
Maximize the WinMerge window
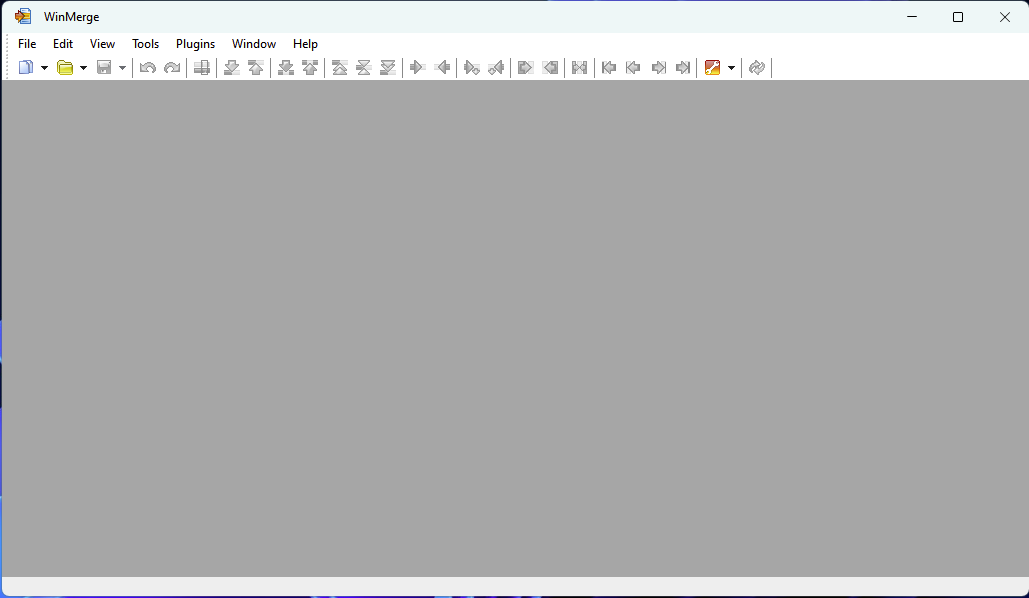tap(957, 17)
